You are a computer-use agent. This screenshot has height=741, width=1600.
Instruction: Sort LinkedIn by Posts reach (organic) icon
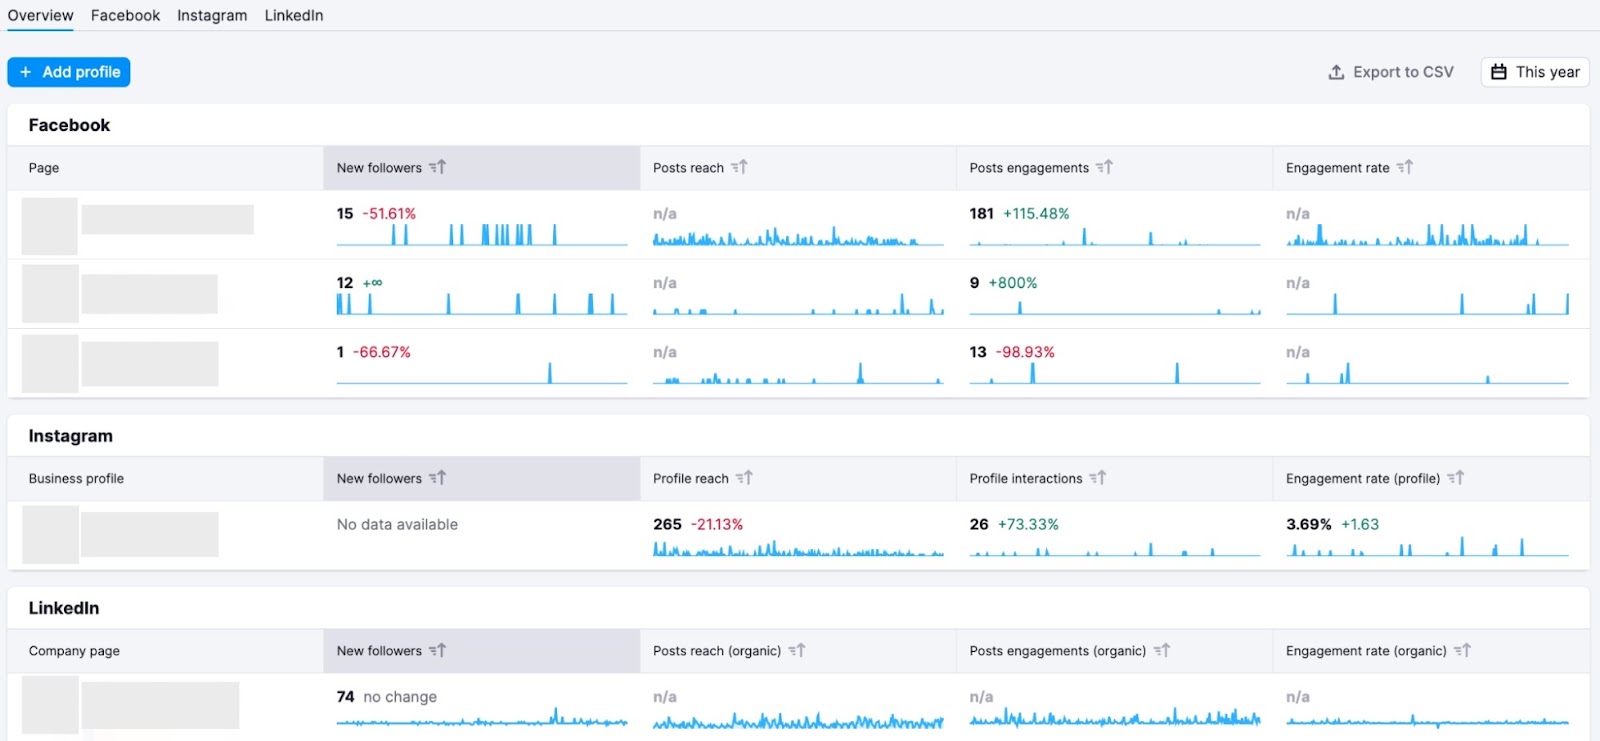[797, 650]
